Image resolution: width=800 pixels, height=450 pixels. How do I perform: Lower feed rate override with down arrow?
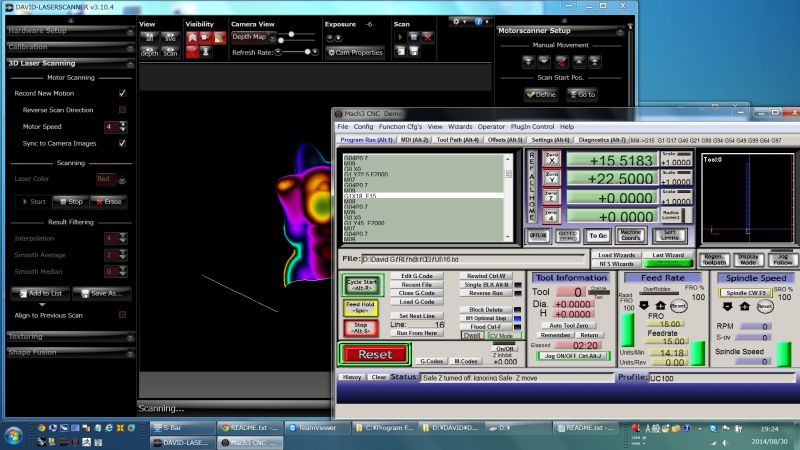644,306
